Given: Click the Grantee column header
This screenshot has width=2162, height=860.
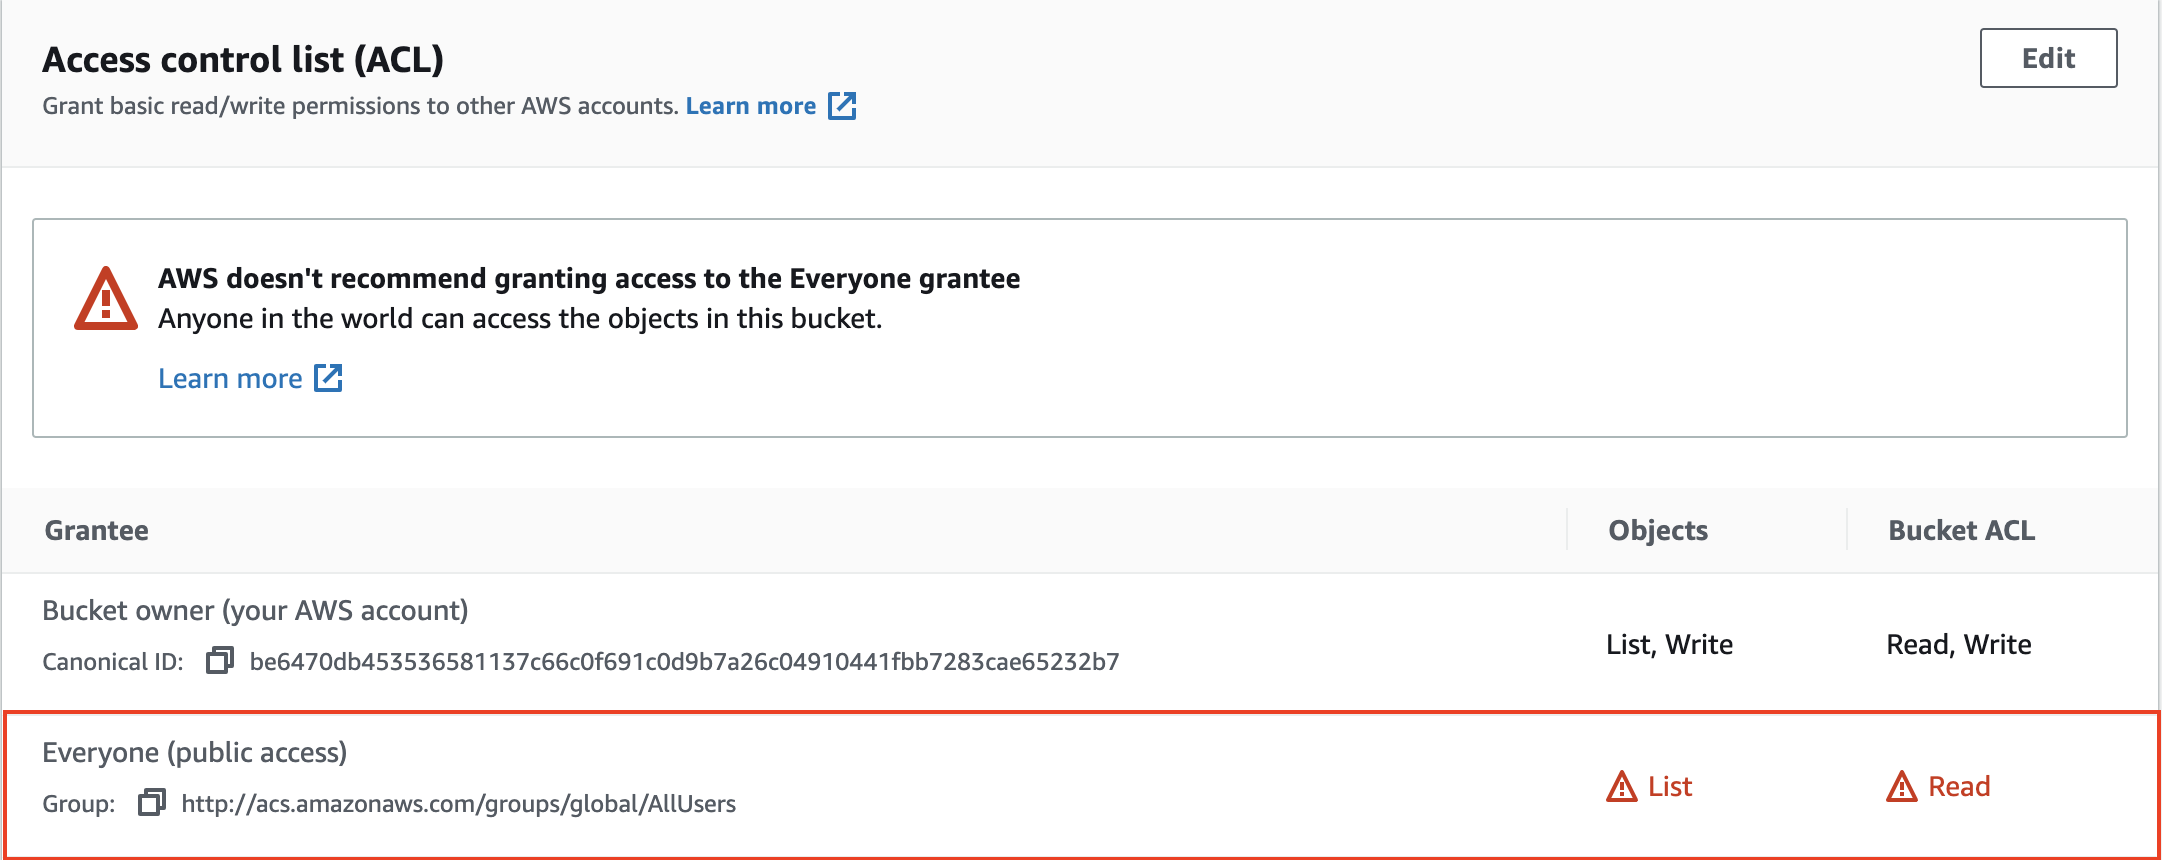Looking at the screenshot, I should pyautogui.click(x=96, y=530).
